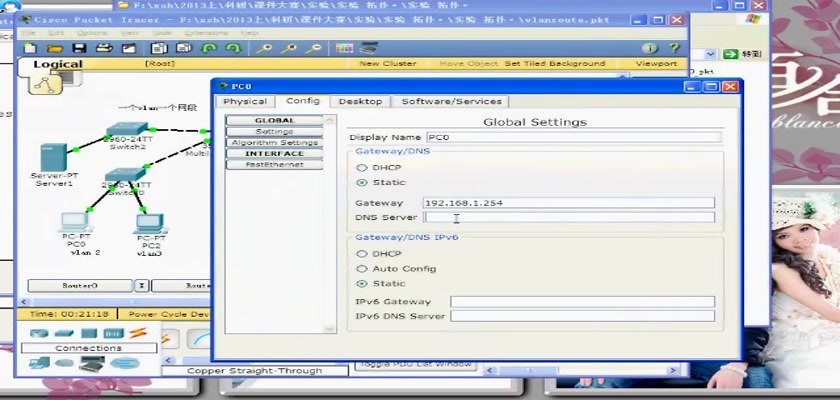The image size is (840, 400).
Task: Select the Wireless Devices category icon
Action: pyautogui.click(x=113, y=333)
